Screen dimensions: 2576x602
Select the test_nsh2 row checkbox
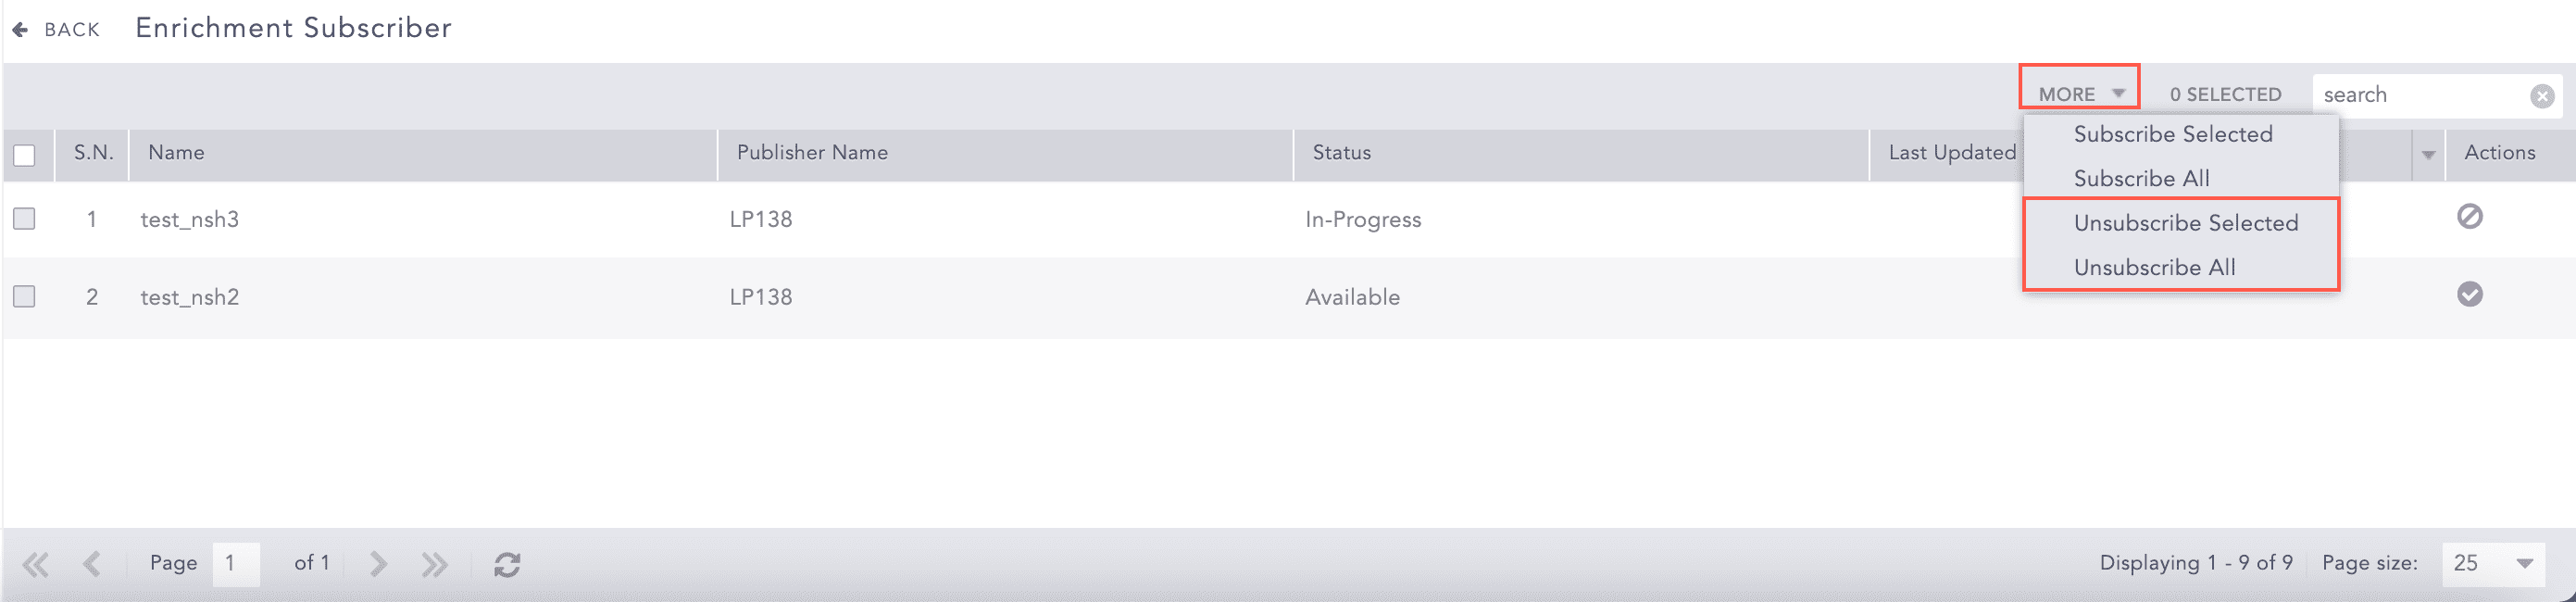[x=24, y=297]
